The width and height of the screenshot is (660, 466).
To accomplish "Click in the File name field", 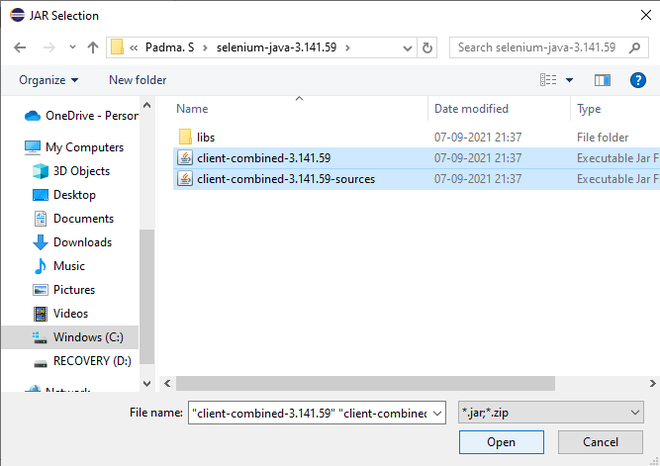I will [309, 413].
